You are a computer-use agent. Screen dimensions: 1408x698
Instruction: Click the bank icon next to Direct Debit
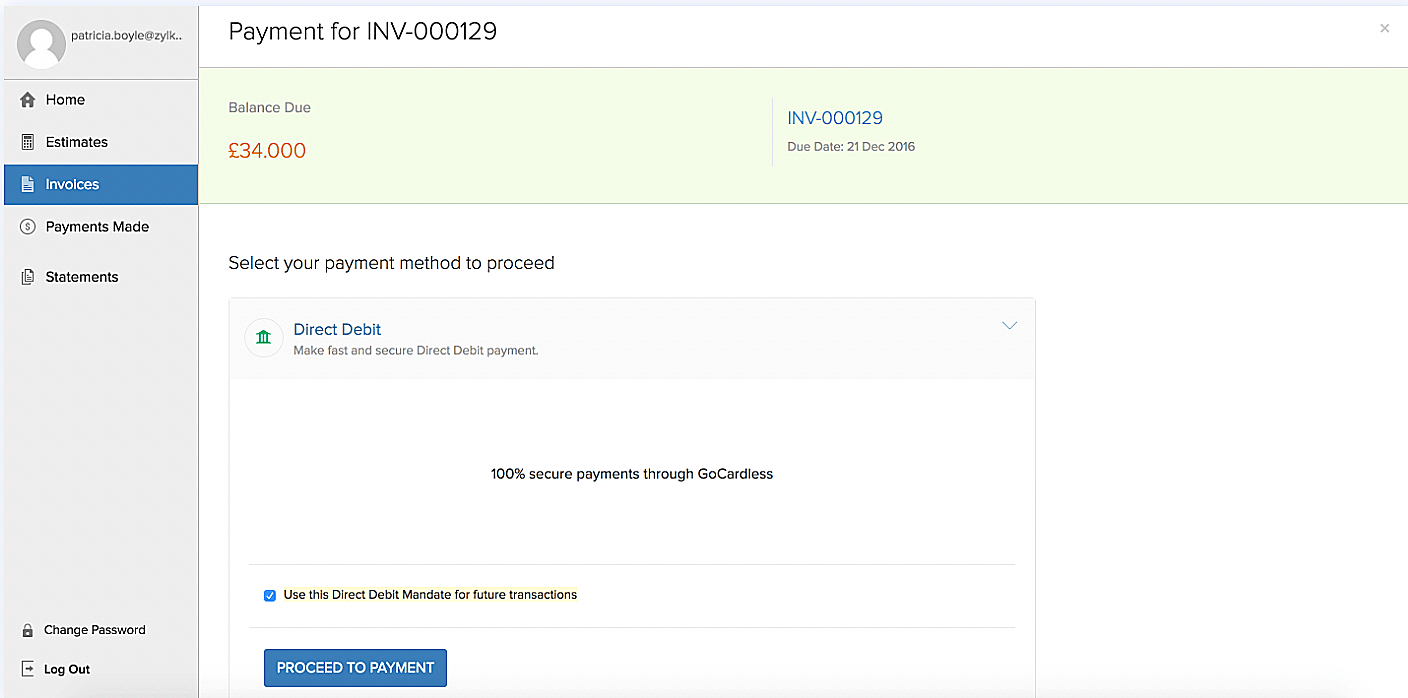[263, 337]
